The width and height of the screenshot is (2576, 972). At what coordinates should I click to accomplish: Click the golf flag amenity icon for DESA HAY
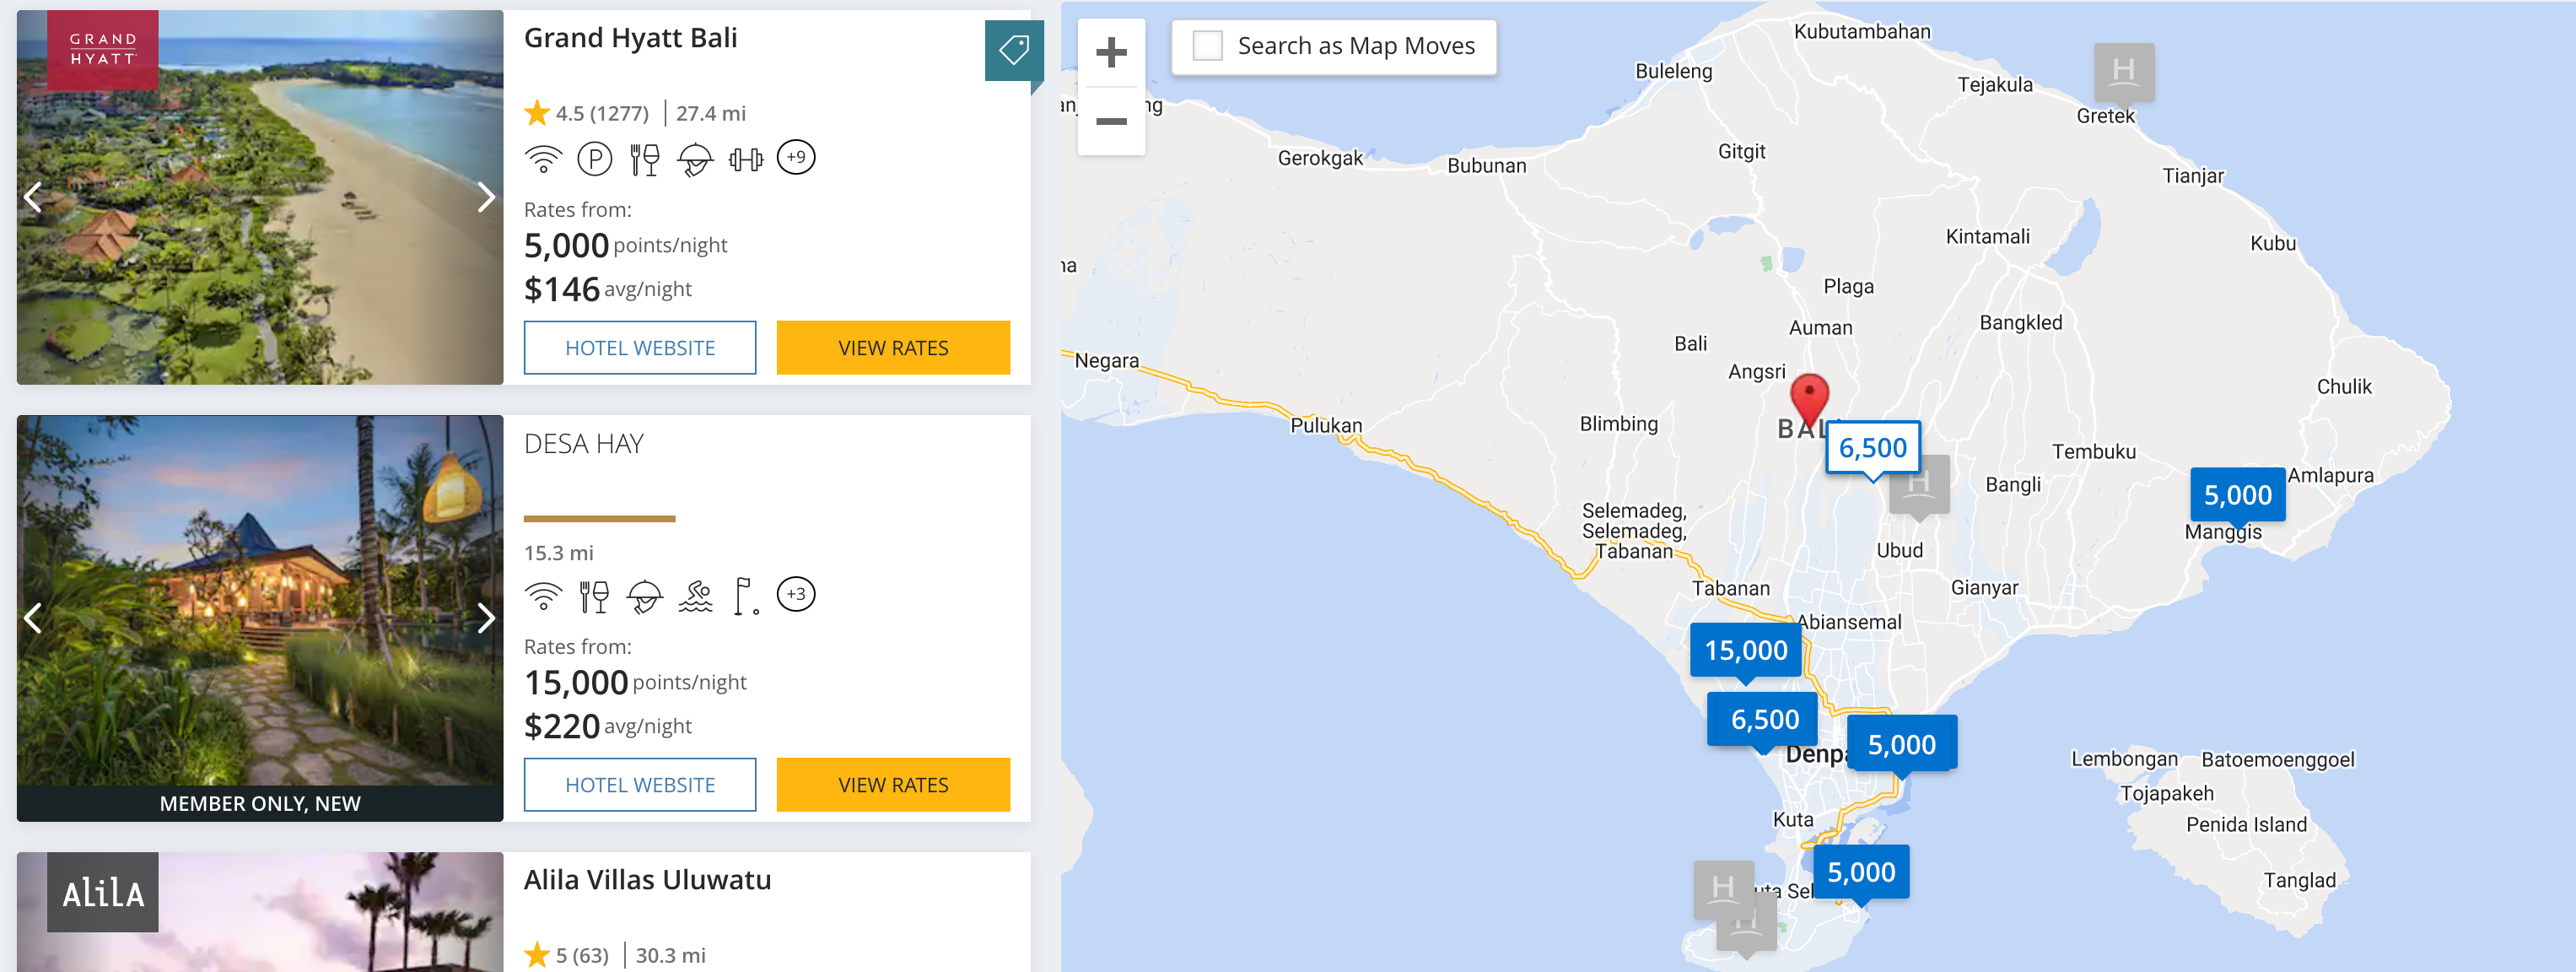pyautogui.click(x=745, y=594)
